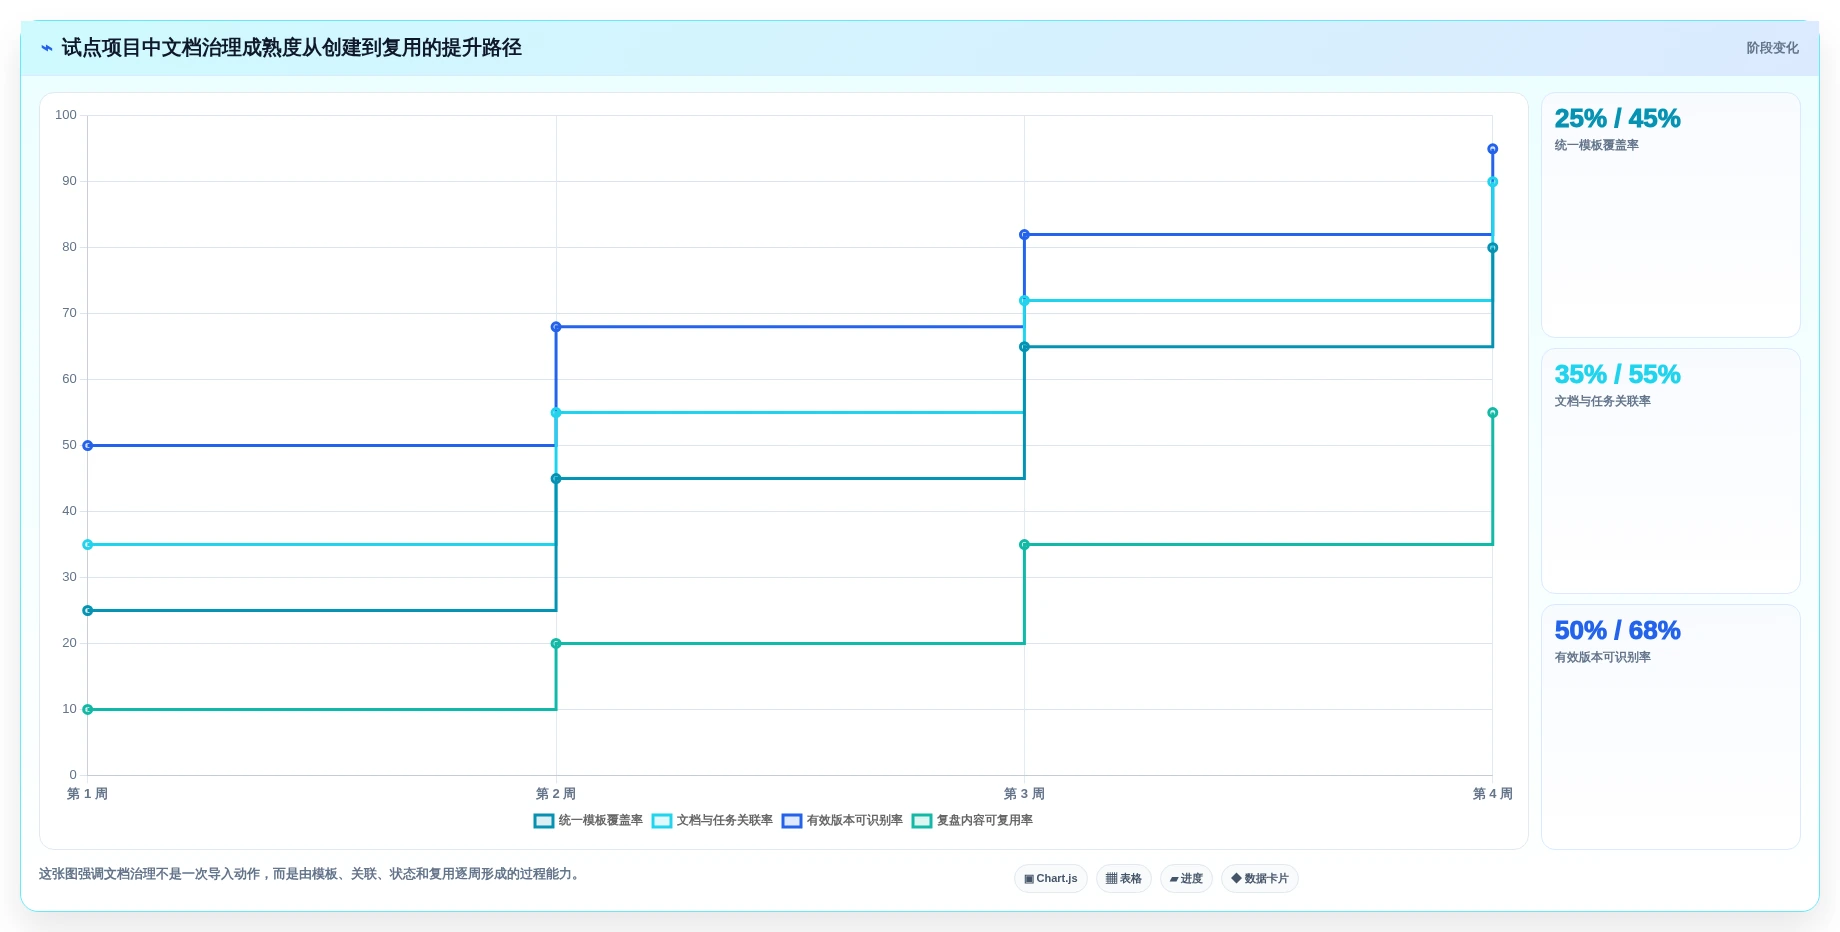
Task: Toggle 统一模板覆盖率 legend series
Action: point(588,820)
